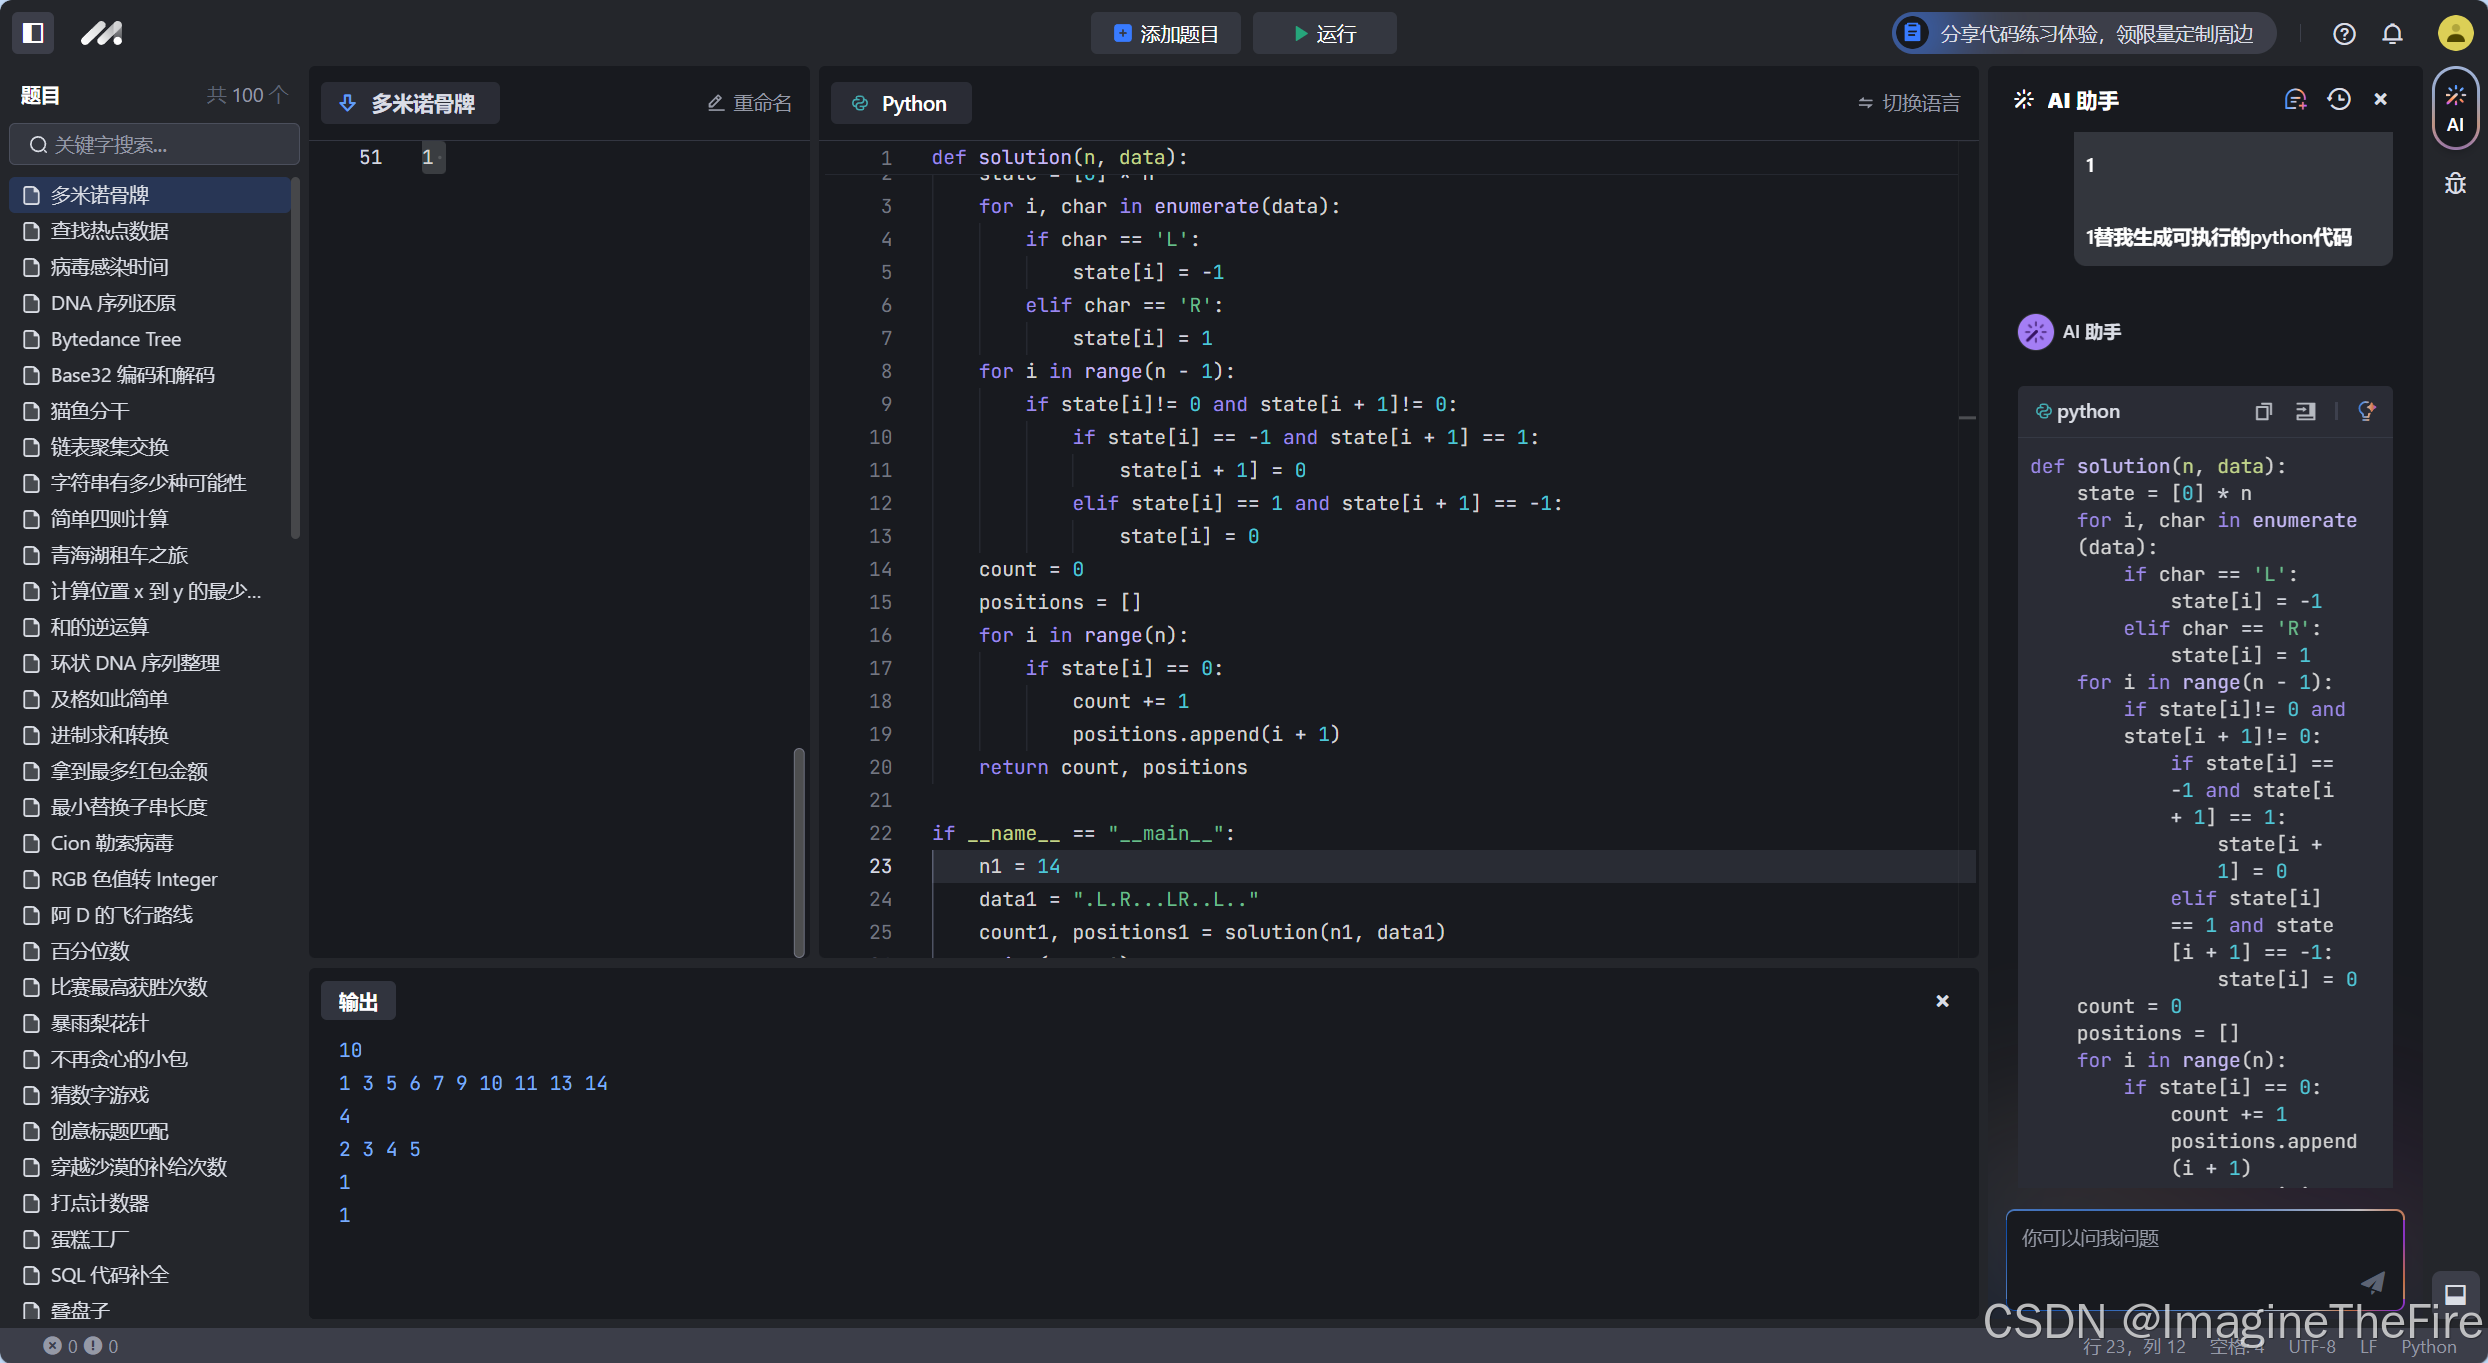Copy the AI-generated python code

click(2264, 411)
